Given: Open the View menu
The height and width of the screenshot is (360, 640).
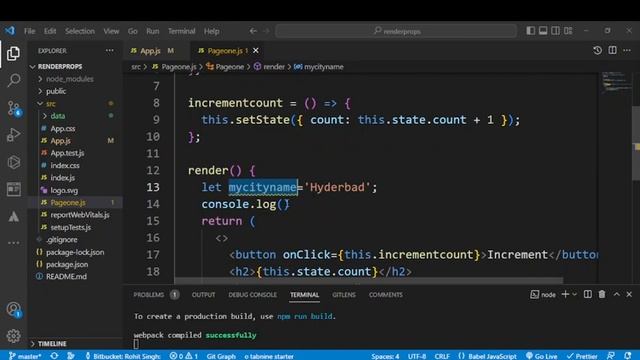Looking at the screenshot, I should (x=111, y=31).
